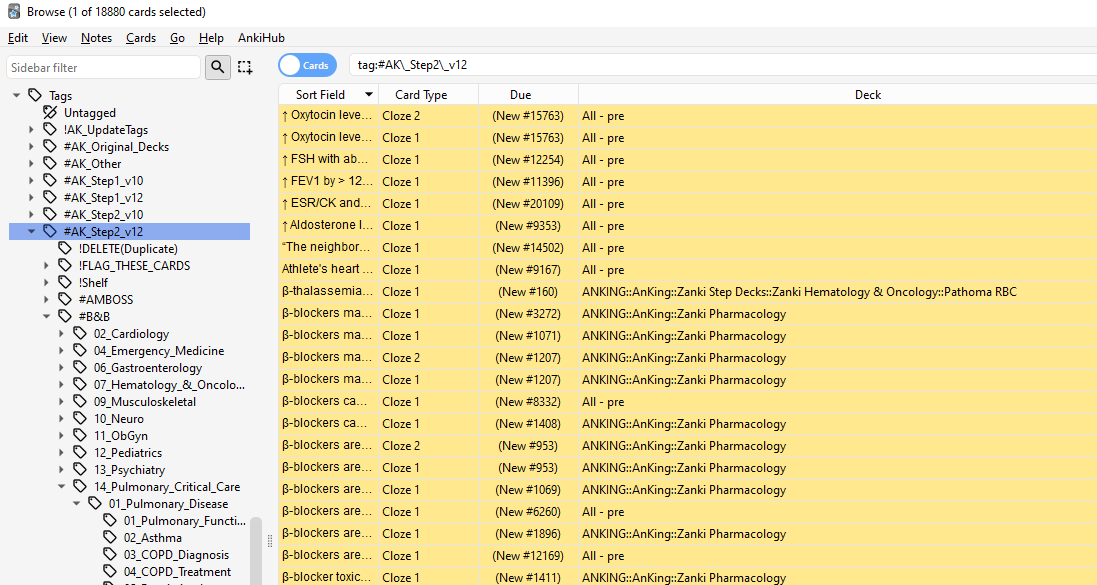The image size is (1097, 585).
Task: Sort by the Due column header
Action: click(x=520, y=95)
